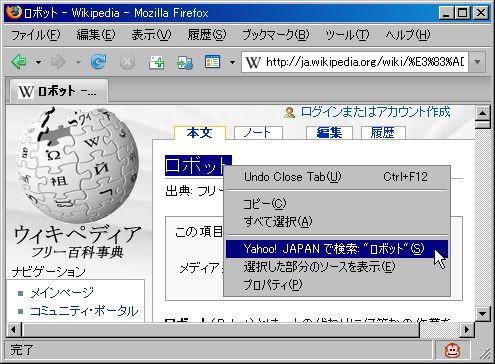The width and height of the screenshot is (495, 364).
Task: Open the Forward history dropdown arrow
Action: [78, 62]
